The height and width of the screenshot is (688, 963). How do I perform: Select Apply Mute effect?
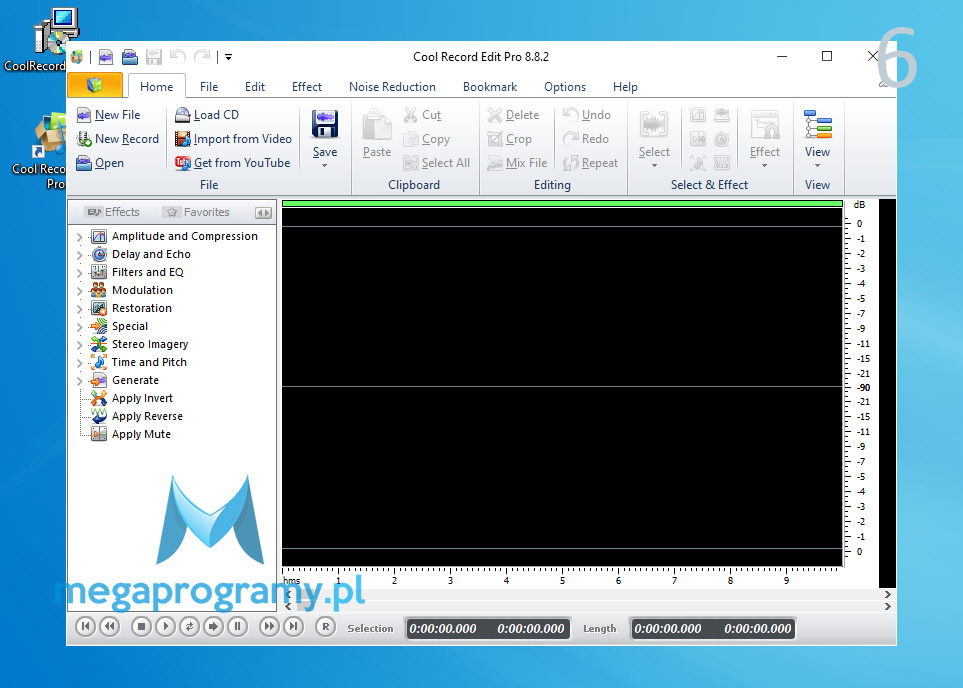131,434
